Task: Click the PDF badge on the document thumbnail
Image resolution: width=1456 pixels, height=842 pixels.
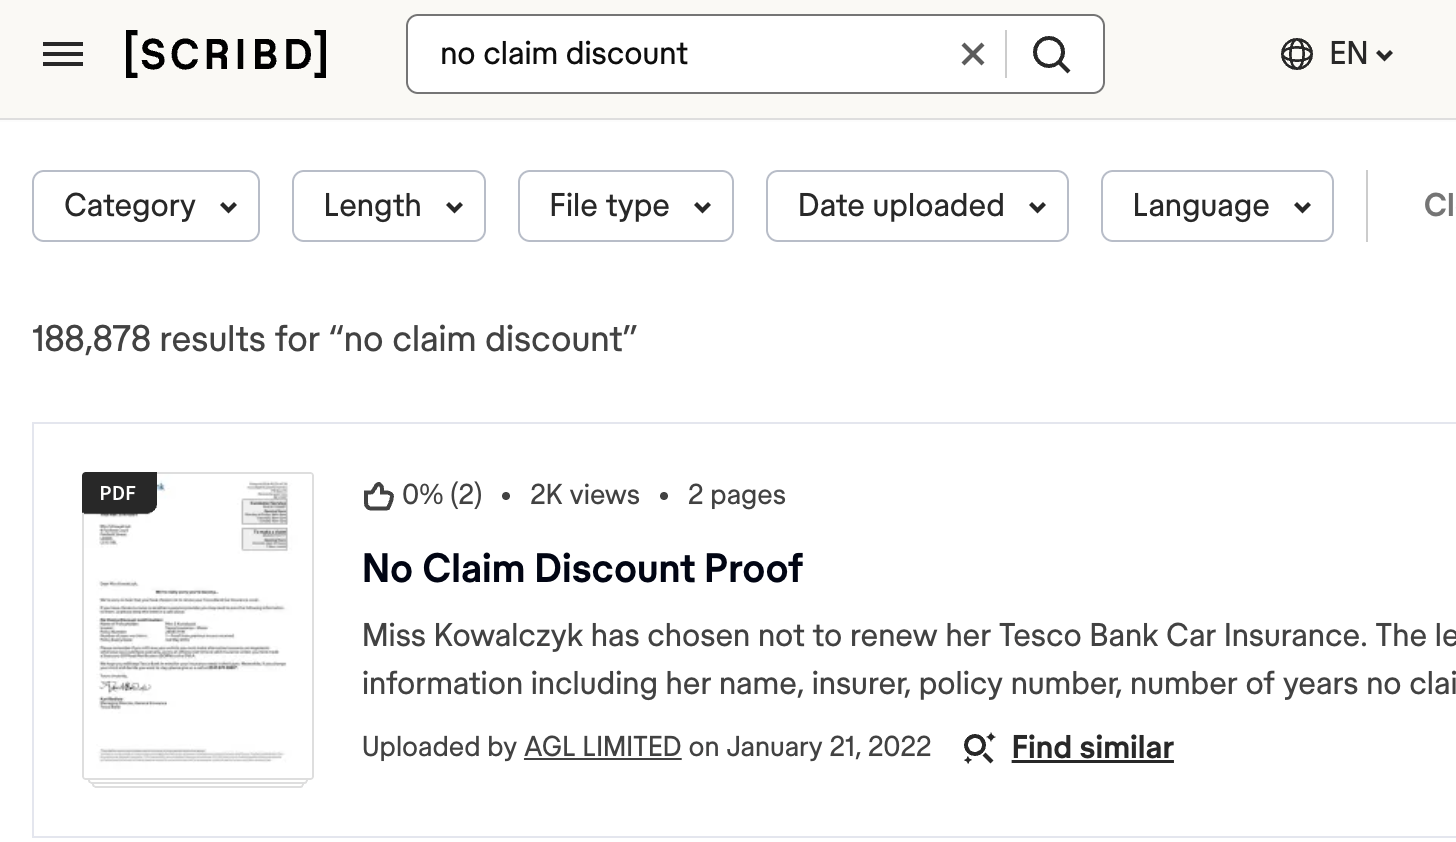Action: click(118, 493)
